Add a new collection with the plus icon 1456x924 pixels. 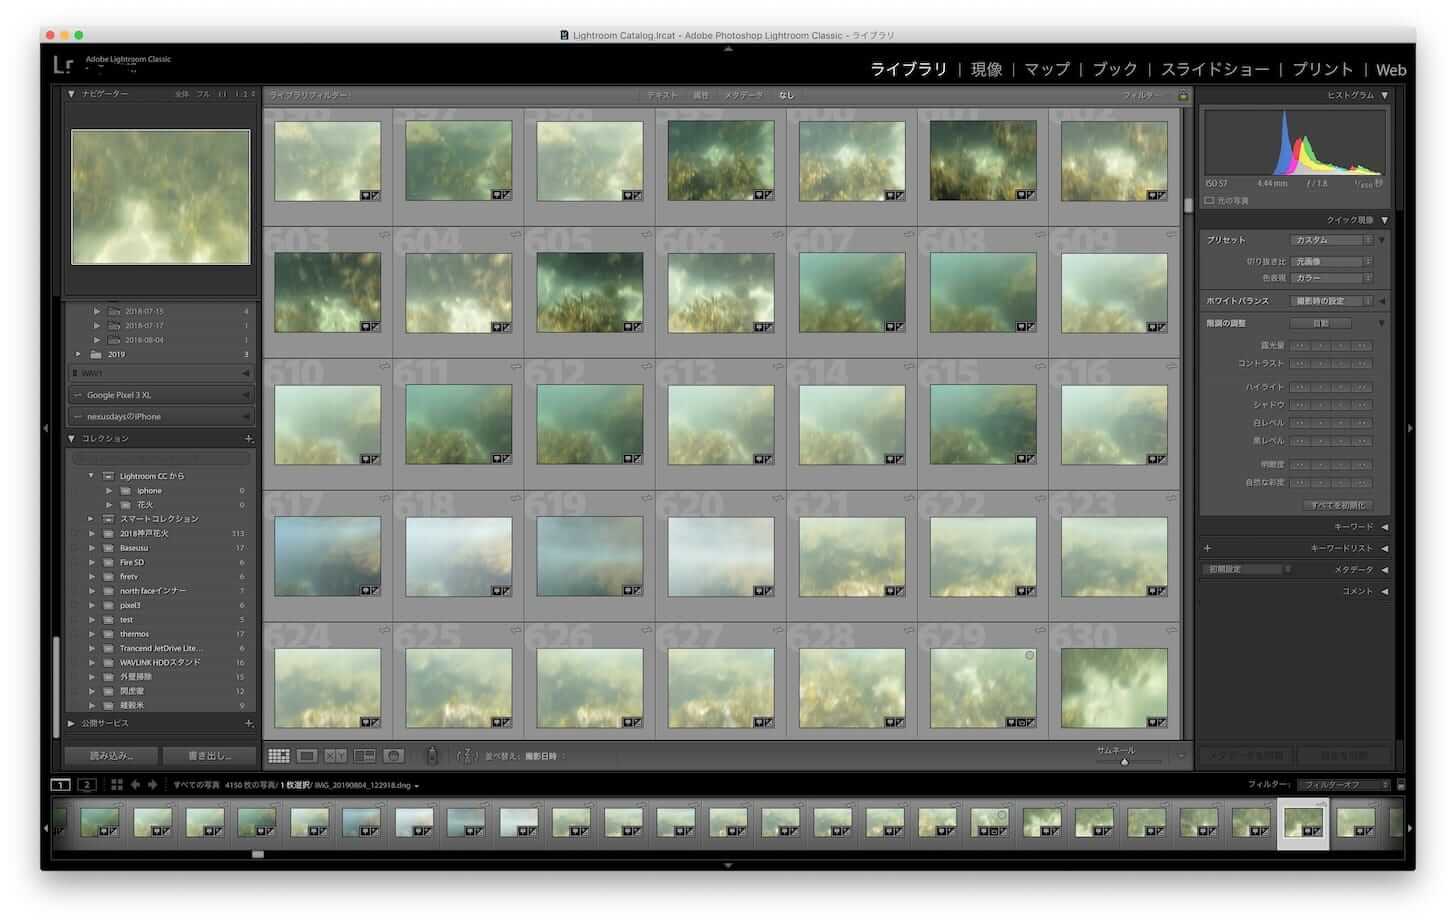[x=248, y=439]
